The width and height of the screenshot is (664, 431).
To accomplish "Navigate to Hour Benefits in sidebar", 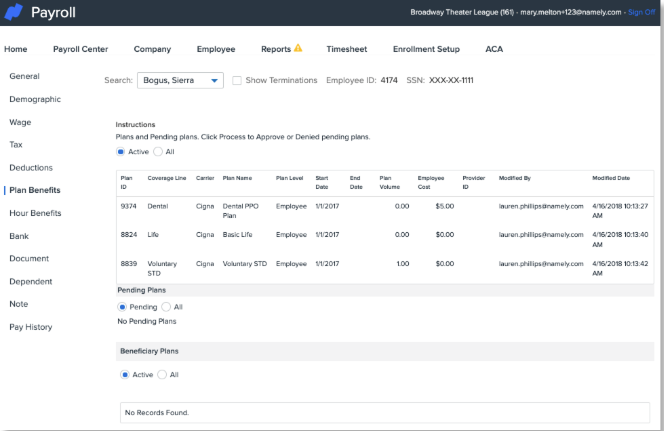I will (x=35, y=213).
